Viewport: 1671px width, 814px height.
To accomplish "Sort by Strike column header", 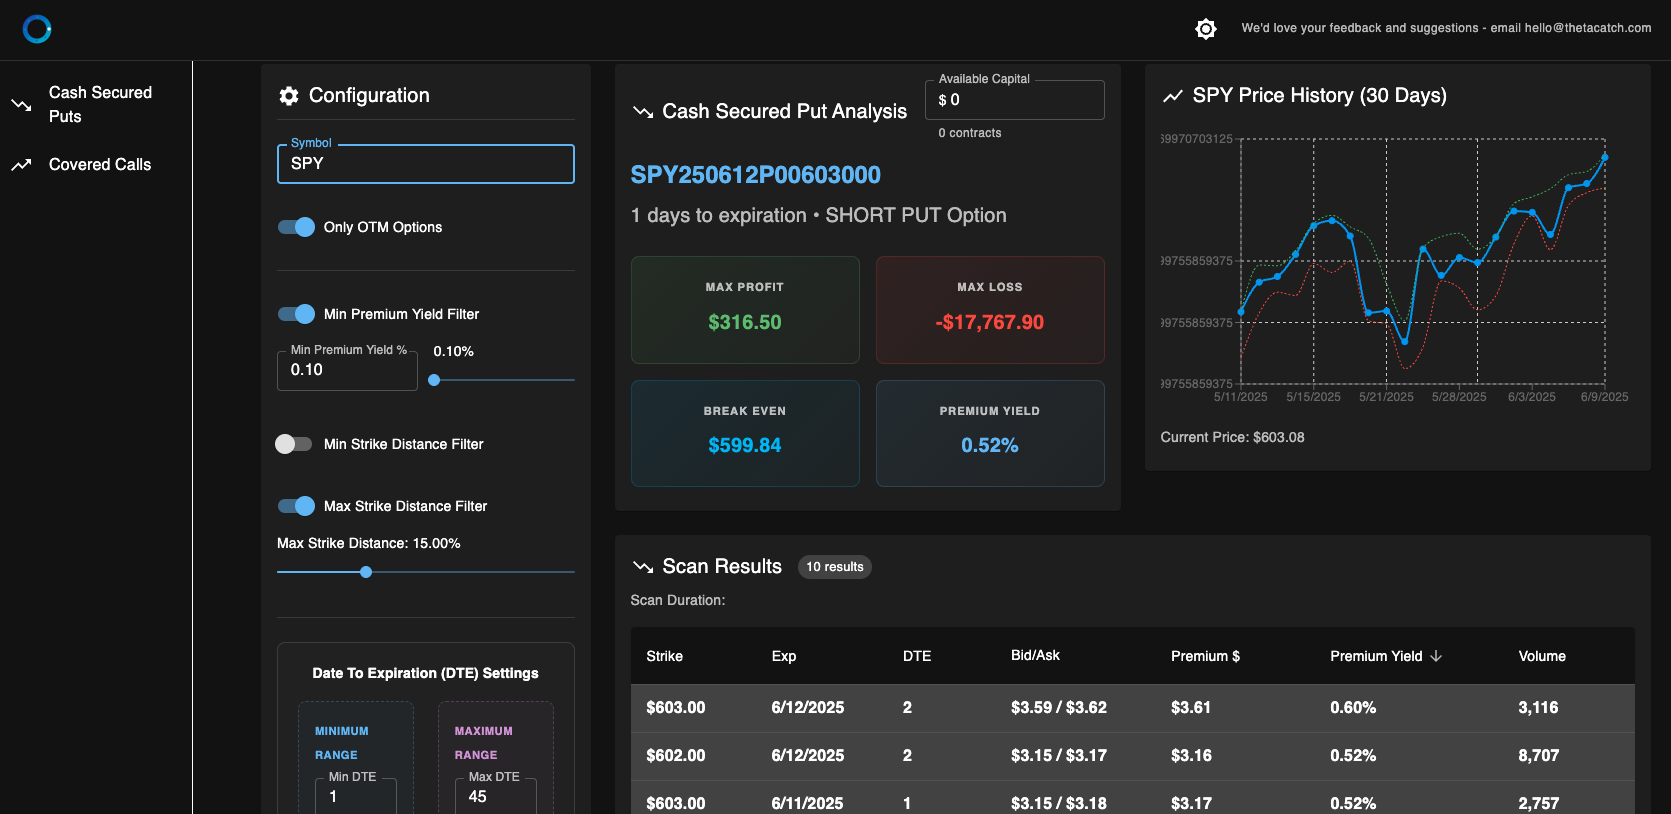I will [665, 656].
